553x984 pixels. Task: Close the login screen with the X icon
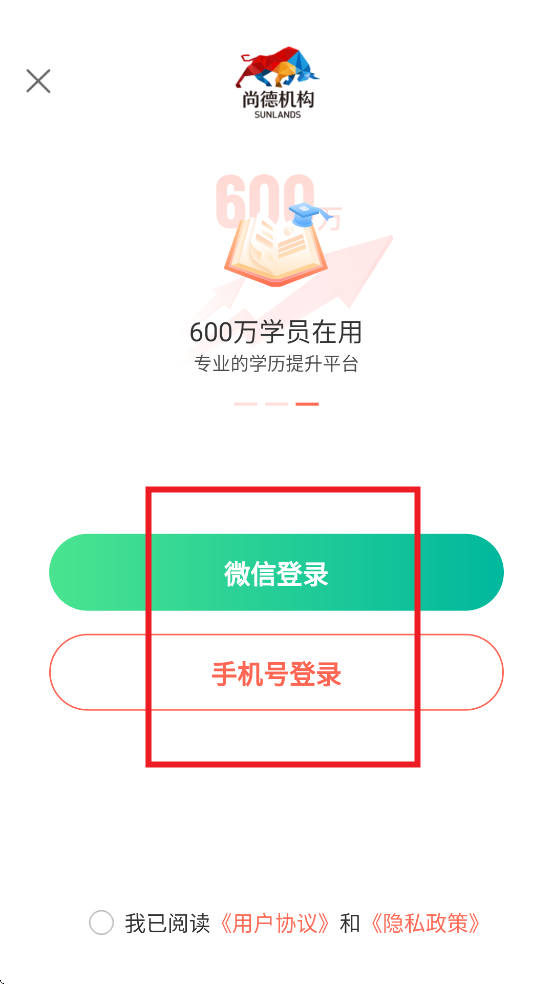pyautogui.click(x=38, y=81)
